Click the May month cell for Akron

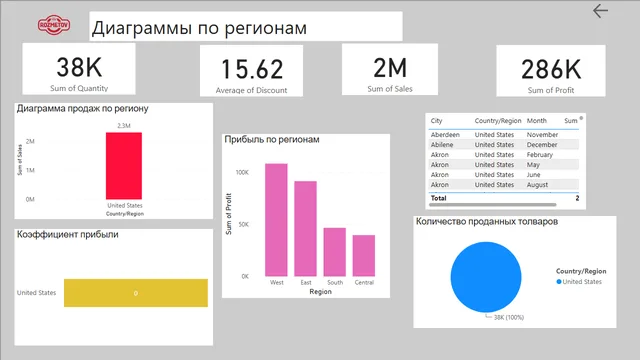[x=533, y=164]
